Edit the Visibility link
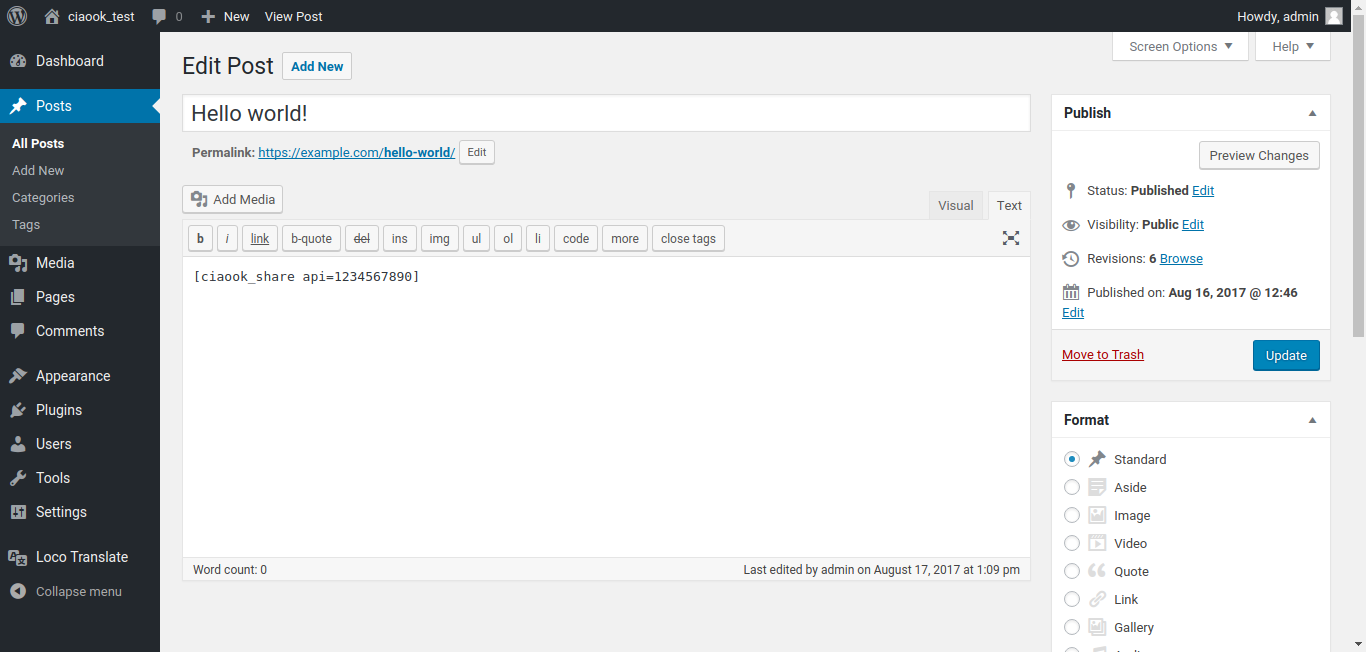Image resolution: width=1366 pixels, height=652 pixels. 1193,224
